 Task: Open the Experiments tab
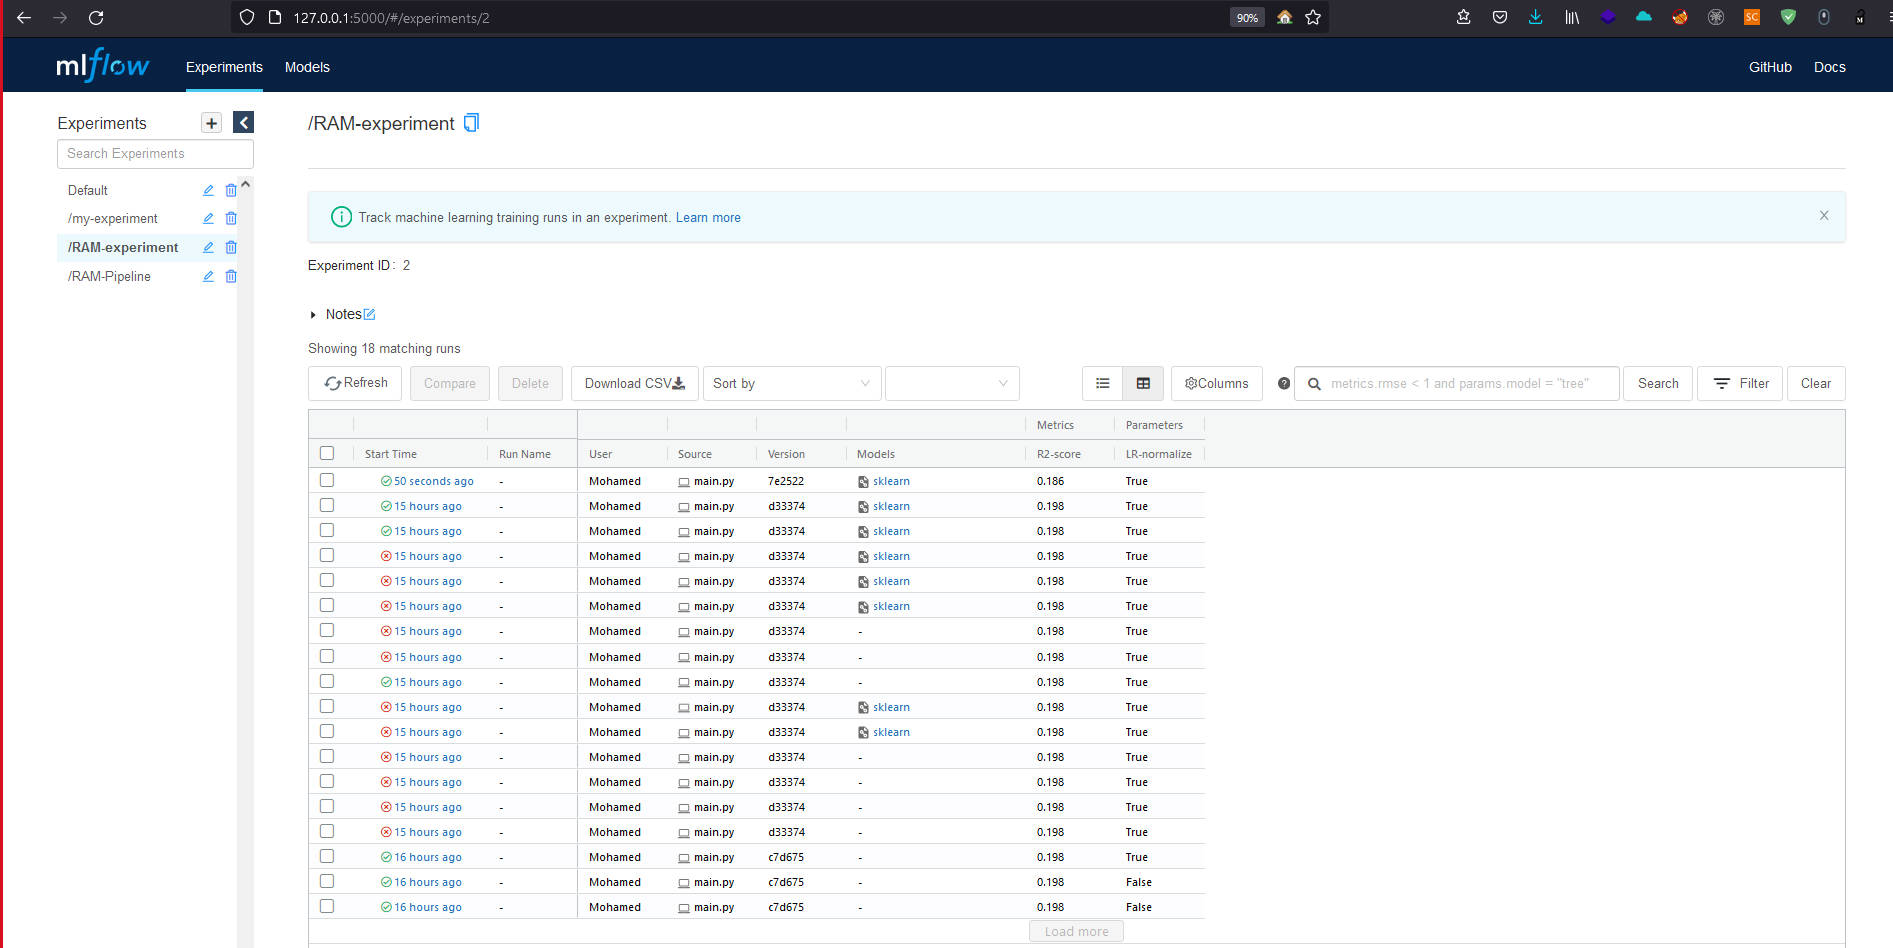click(224, 67)
